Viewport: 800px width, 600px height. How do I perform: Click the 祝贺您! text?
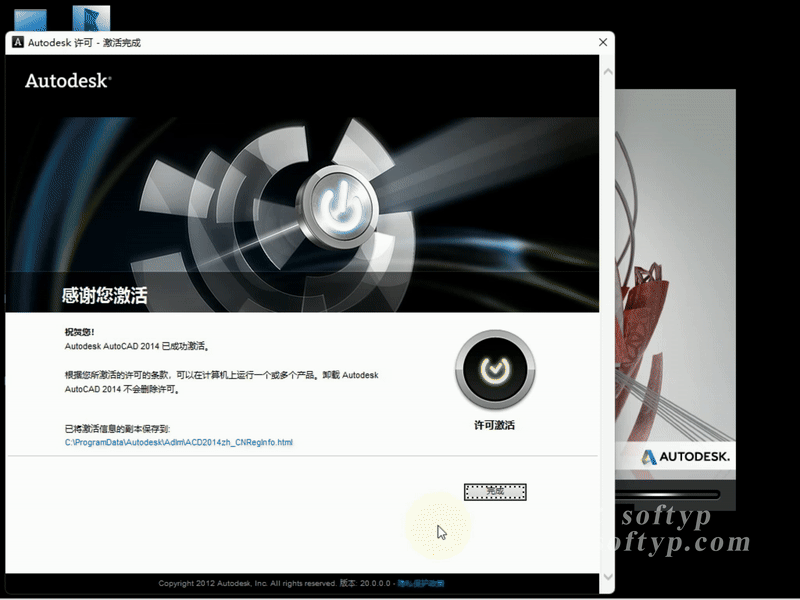[x=80, y=332]
